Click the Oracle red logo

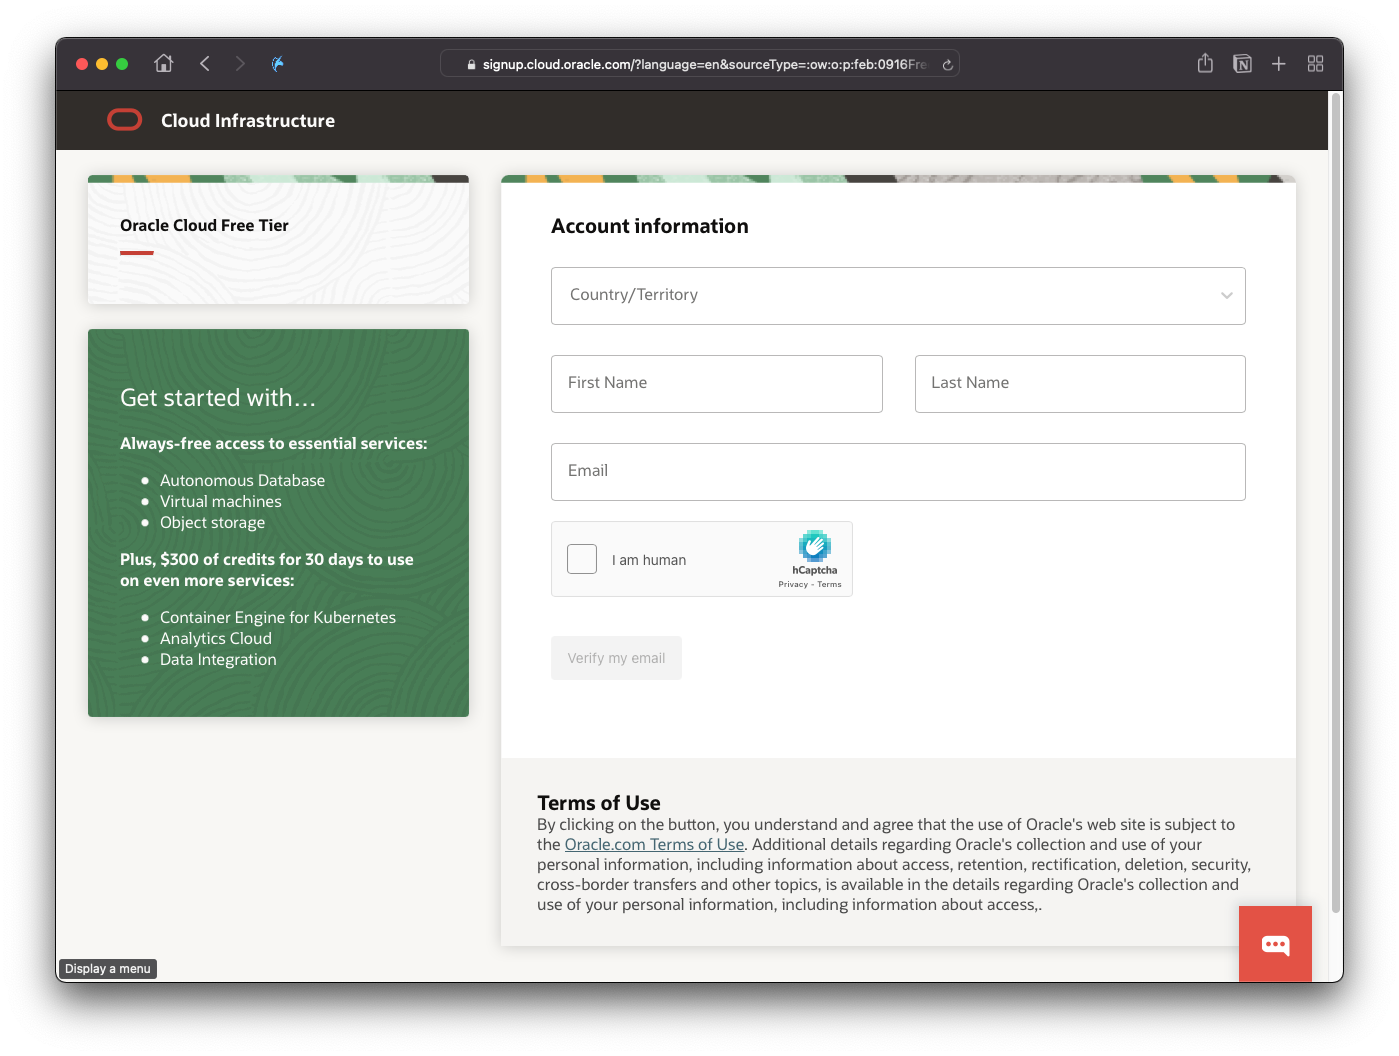tap(125, 120)
